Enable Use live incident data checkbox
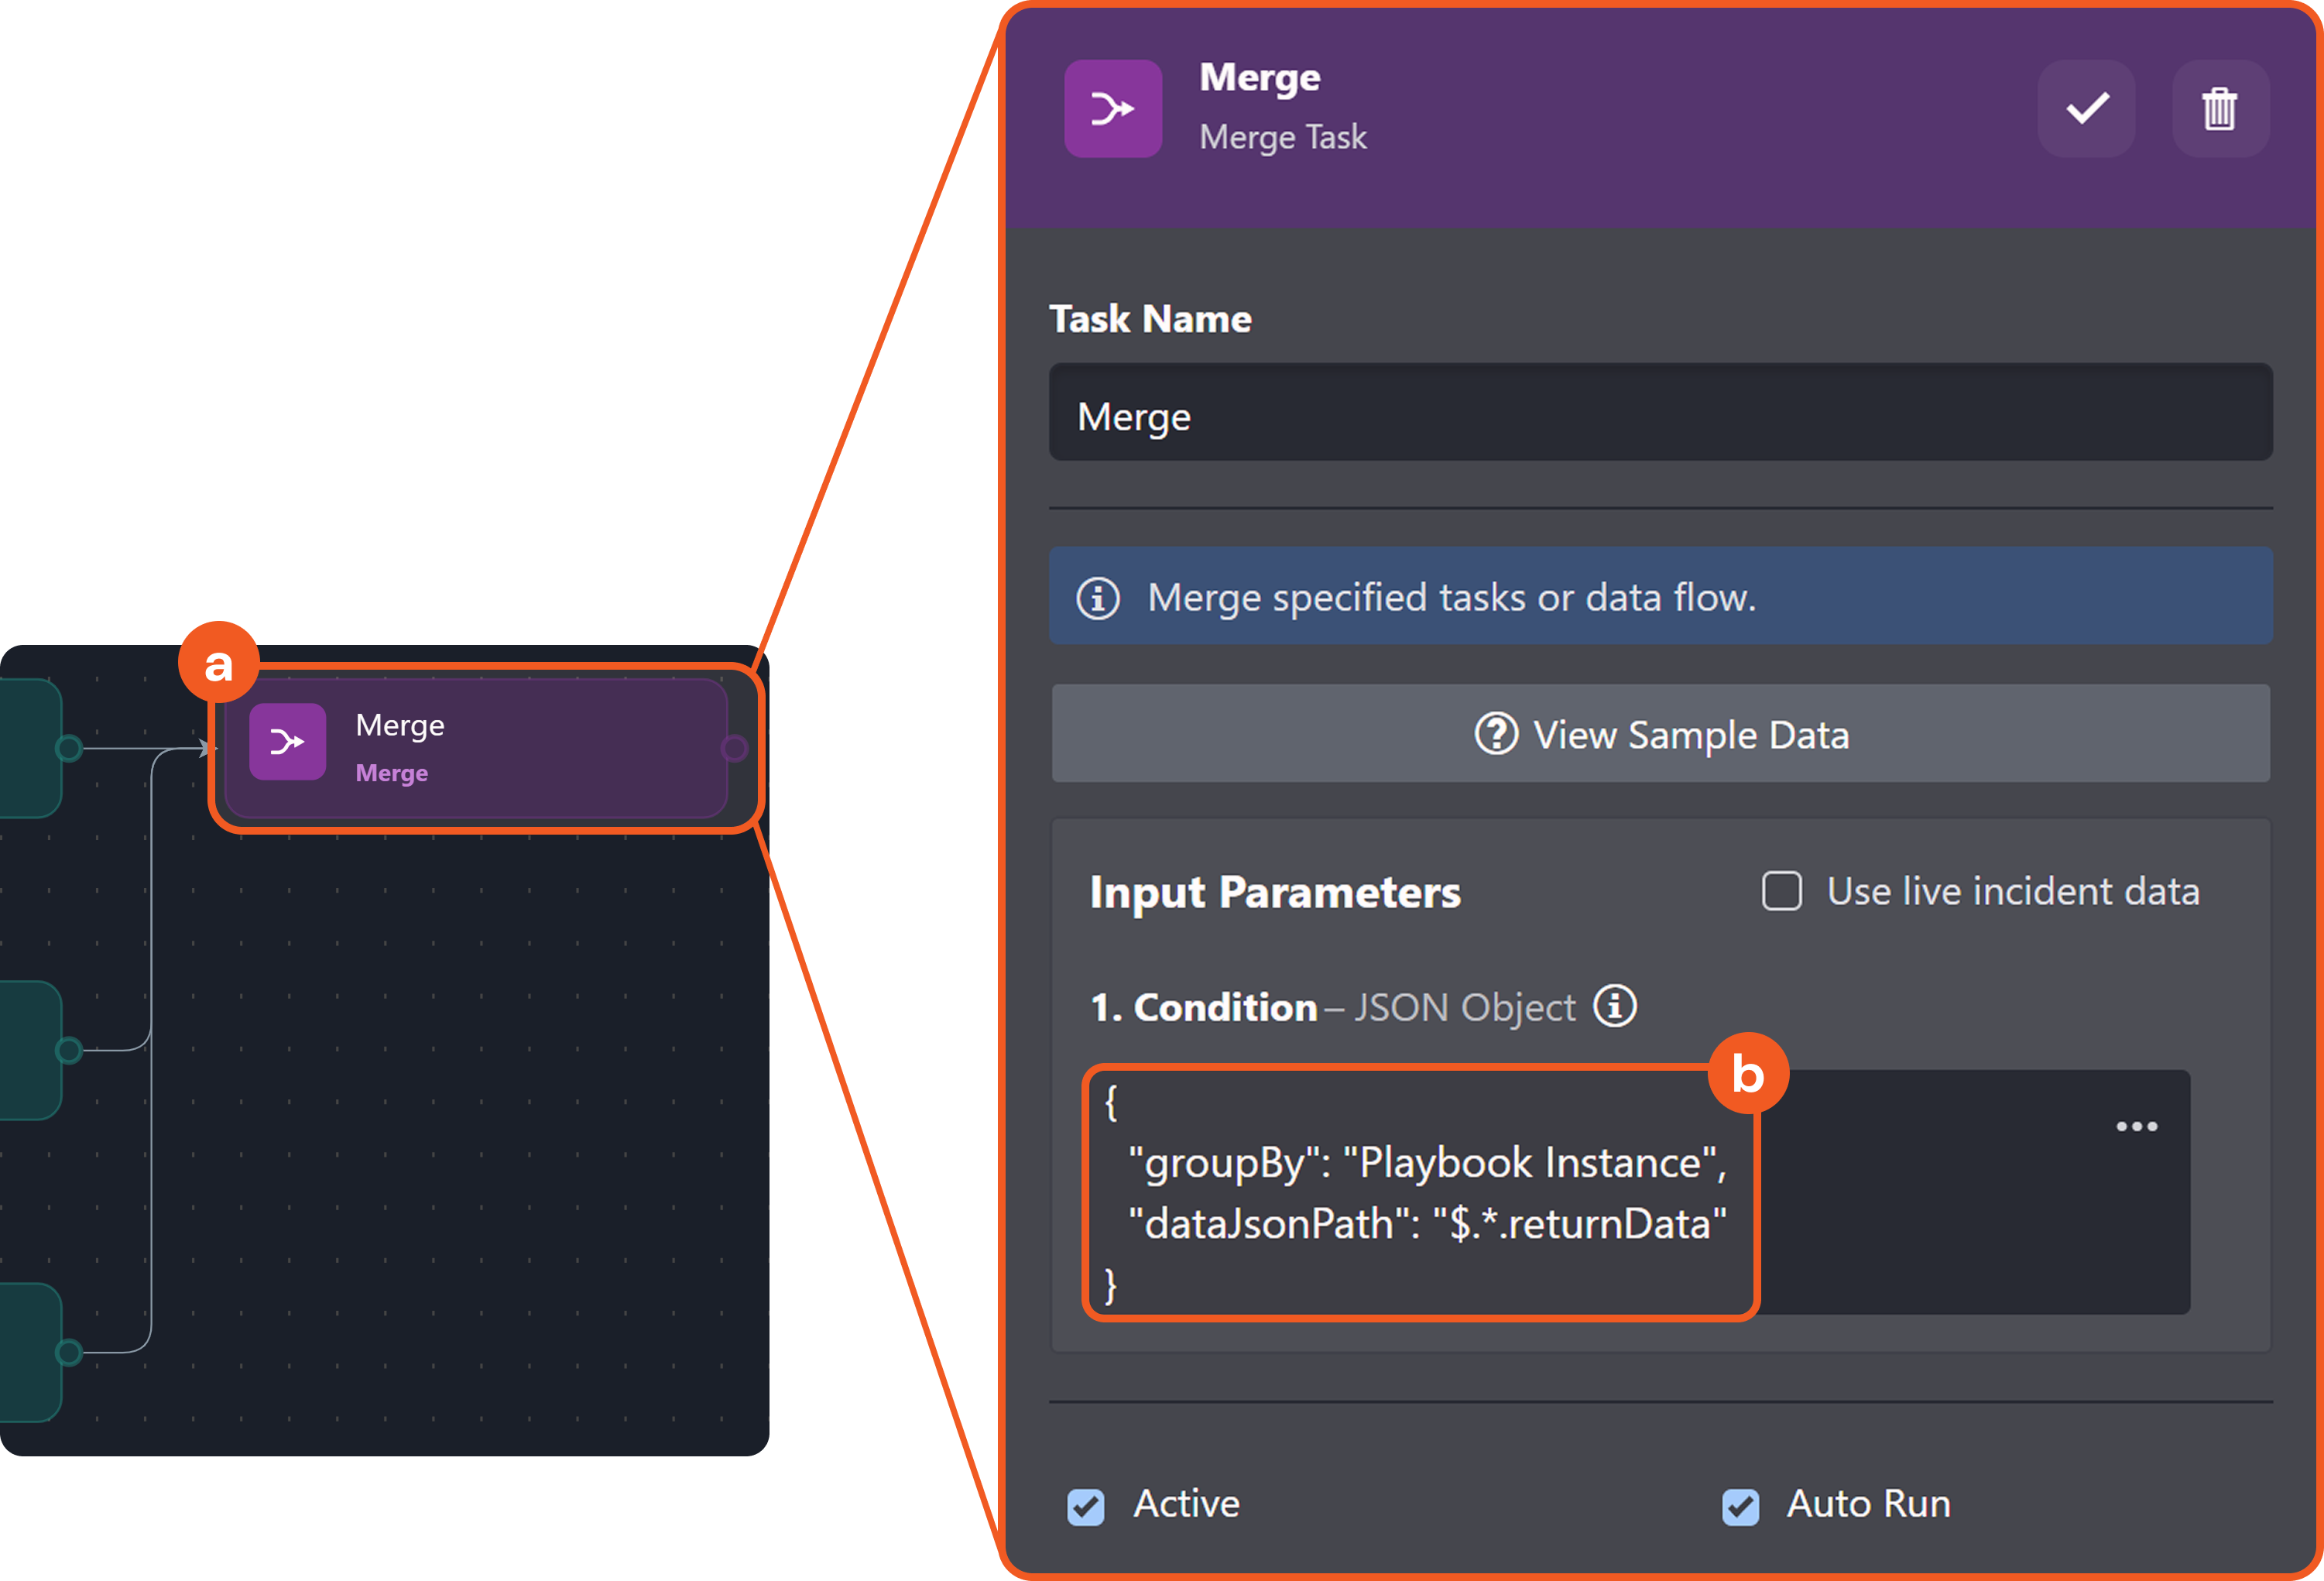This screenshot has height=1581, width=2324. click(x=1781, y=891)
